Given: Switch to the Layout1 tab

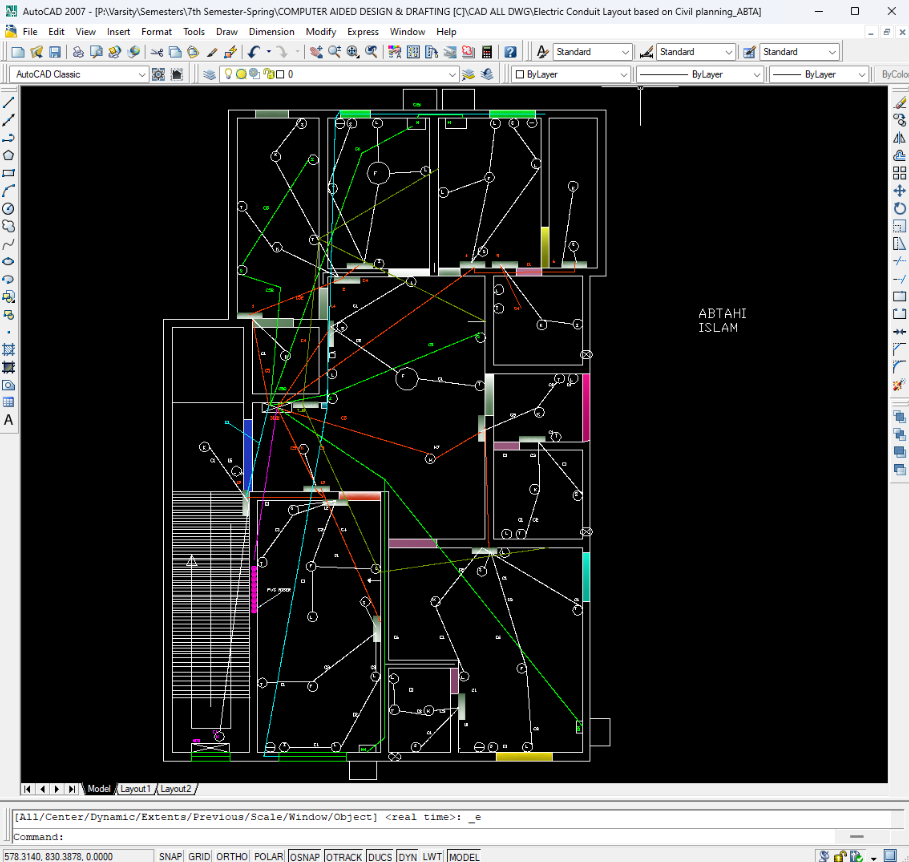Looking at the screenshot, I should point(135,789).
